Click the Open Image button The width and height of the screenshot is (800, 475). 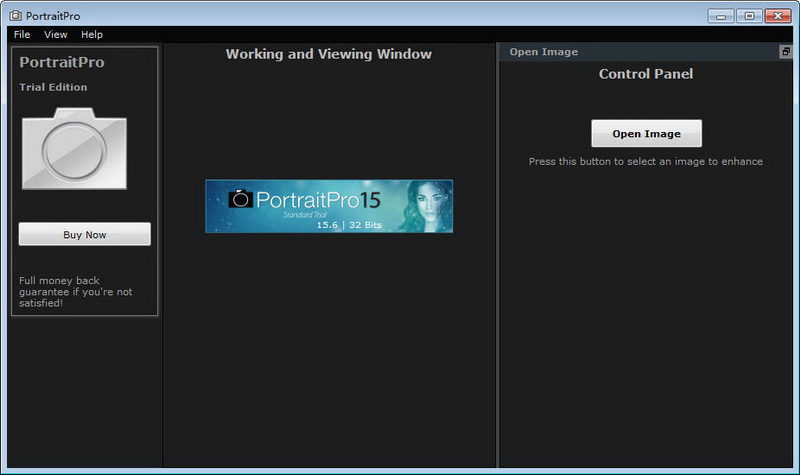coord(646,134)
